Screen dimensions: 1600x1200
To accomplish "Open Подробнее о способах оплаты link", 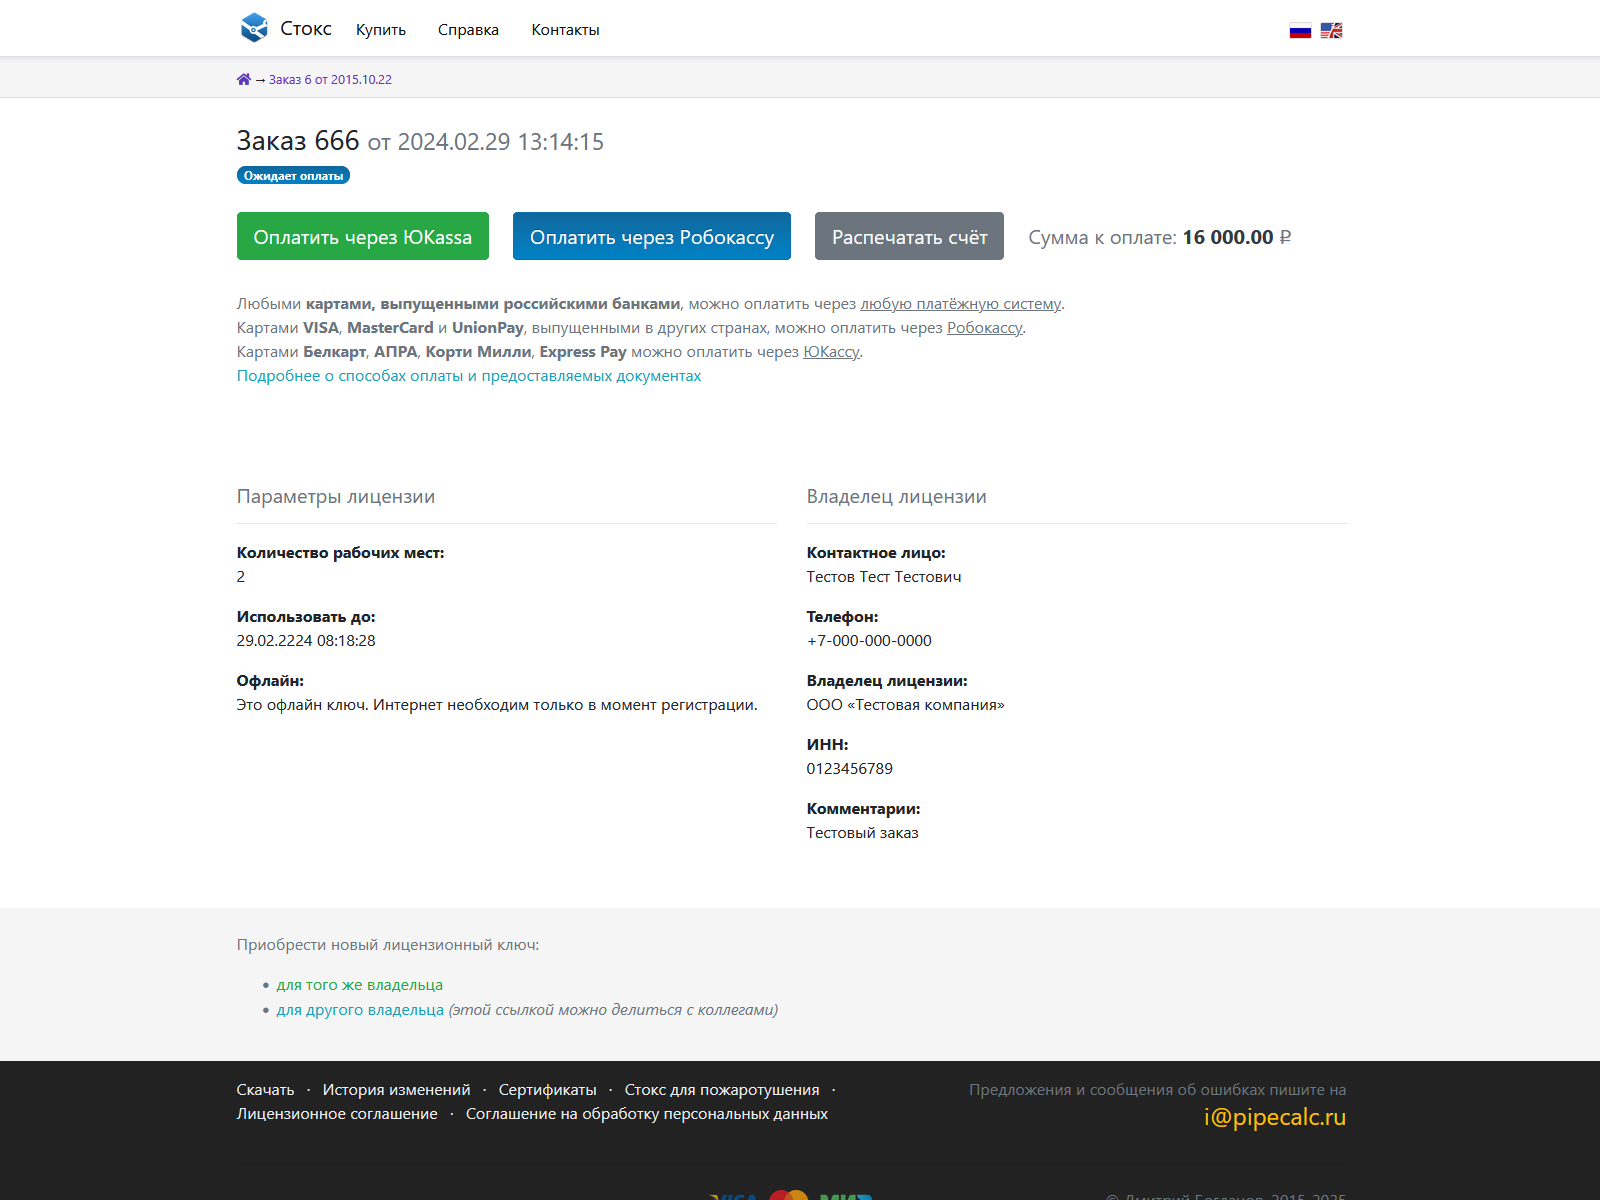I will coord(468,376).
